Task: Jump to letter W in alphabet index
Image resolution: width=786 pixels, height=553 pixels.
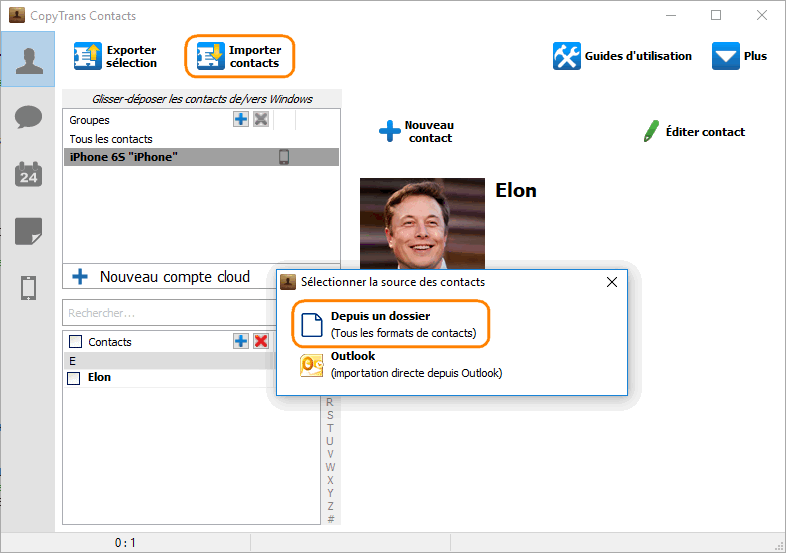Action: 330,467
